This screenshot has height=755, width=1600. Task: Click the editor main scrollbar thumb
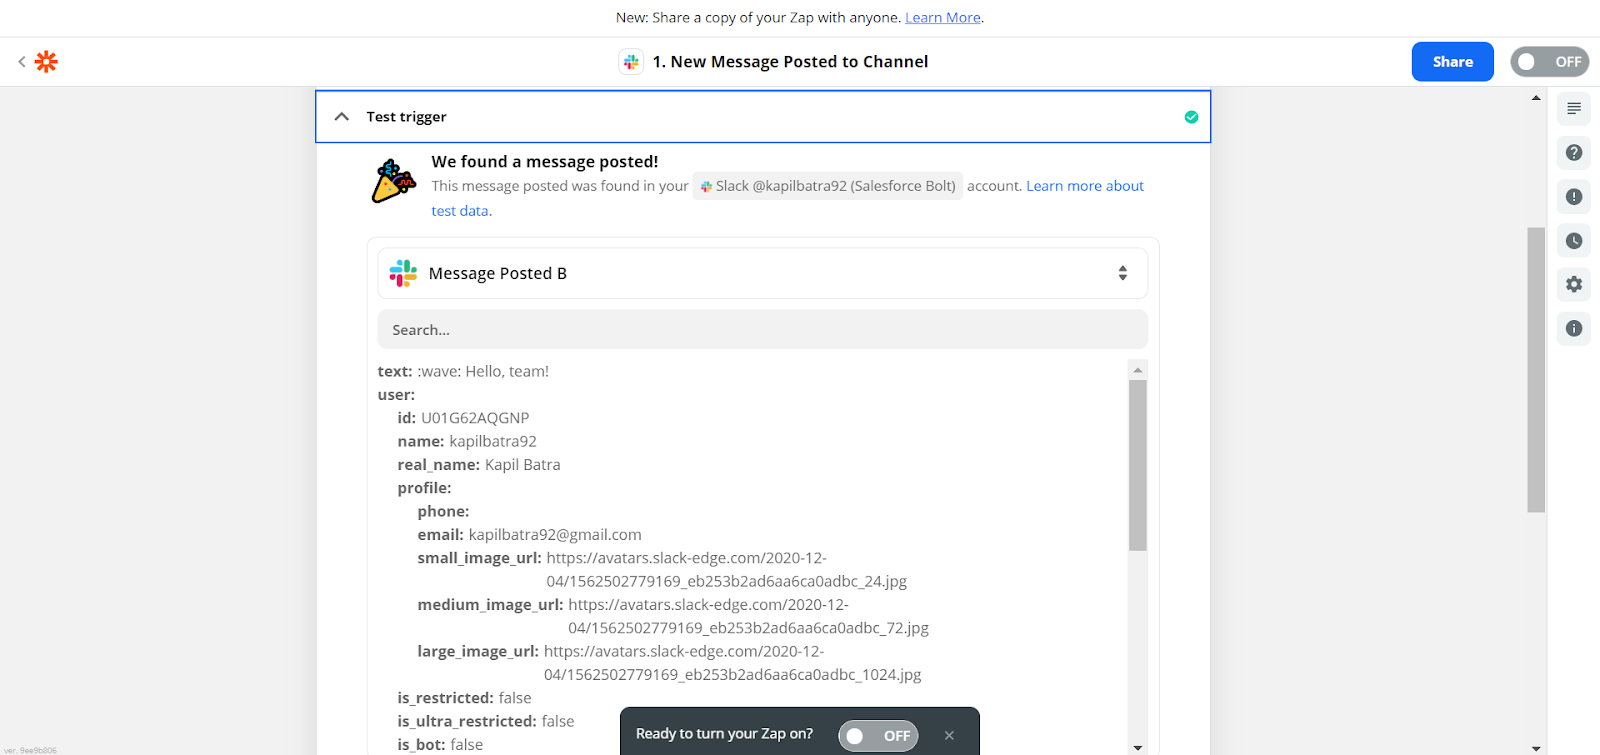coord(1536,370)
